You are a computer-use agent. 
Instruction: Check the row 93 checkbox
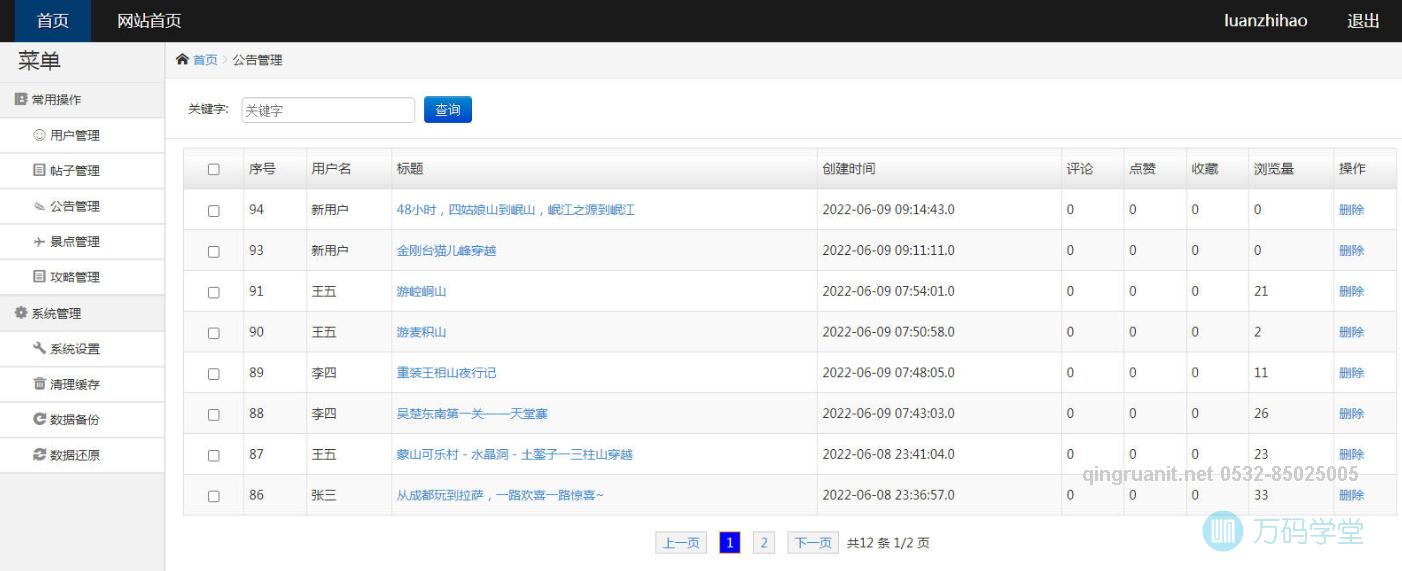point(213,251)
